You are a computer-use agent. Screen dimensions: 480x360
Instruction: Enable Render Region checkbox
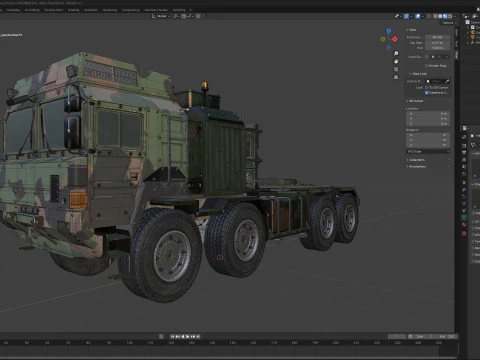click(426, 66)
